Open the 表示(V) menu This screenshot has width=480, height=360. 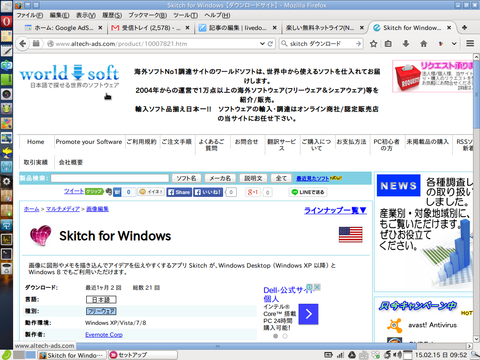pos(86,15)
